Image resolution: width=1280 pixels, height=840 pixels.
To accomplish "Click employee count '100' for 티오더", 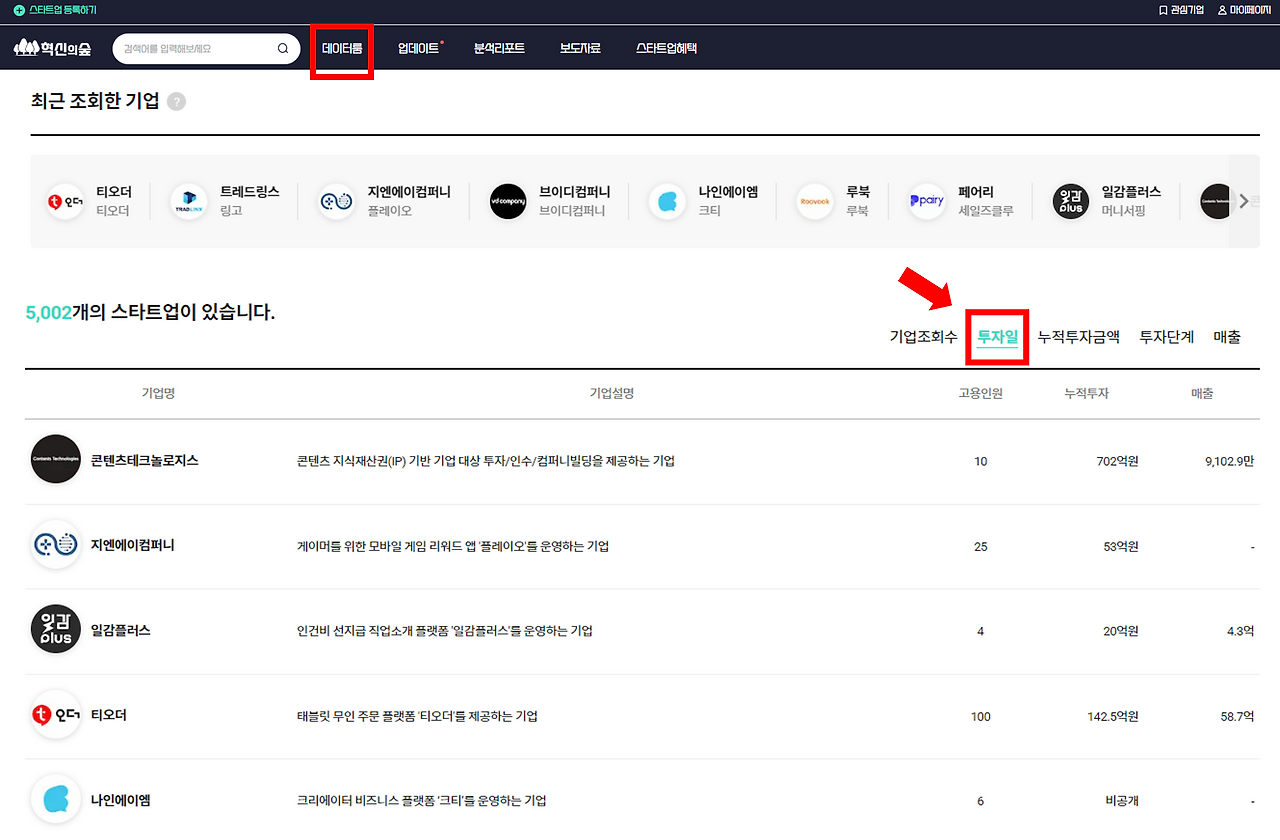I will [980, 716].
